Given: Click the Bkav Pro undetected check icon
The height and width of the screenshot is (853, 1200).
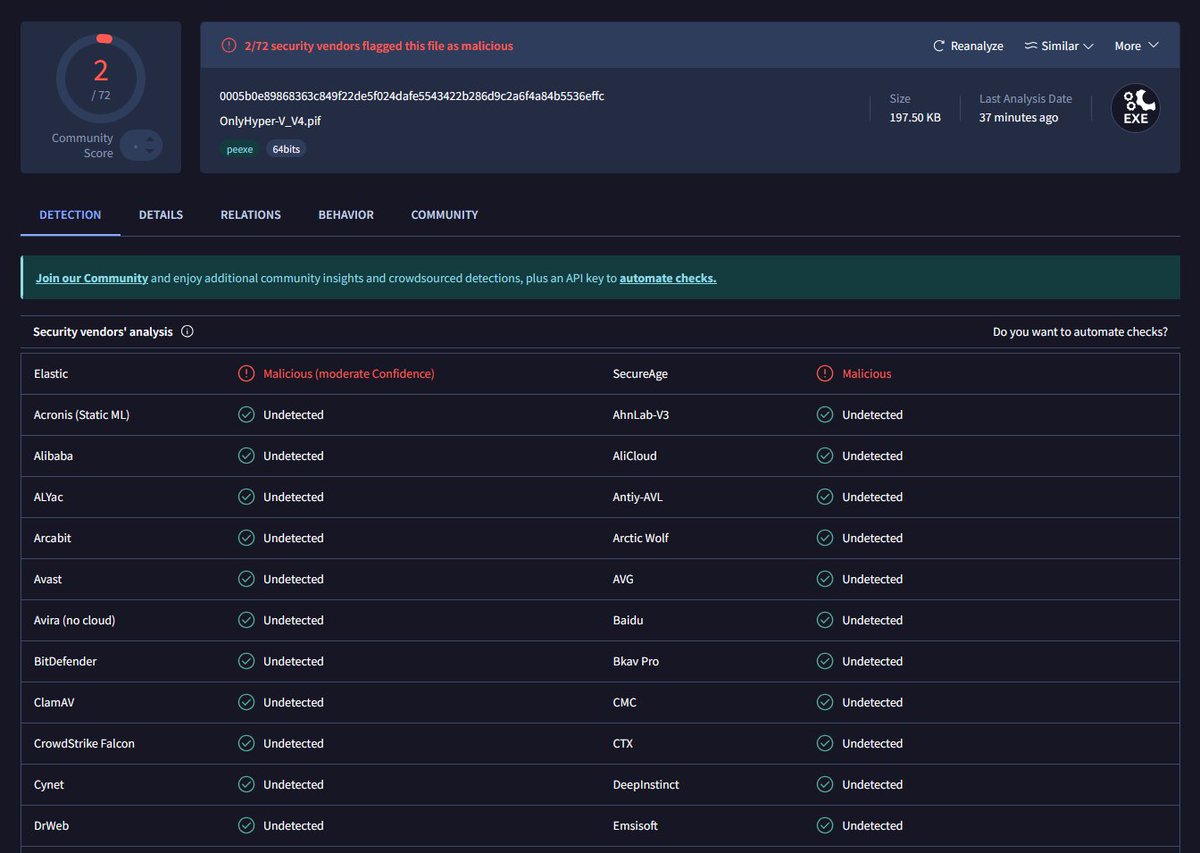Looking at the screenshot, I should [x=825, y=661].
